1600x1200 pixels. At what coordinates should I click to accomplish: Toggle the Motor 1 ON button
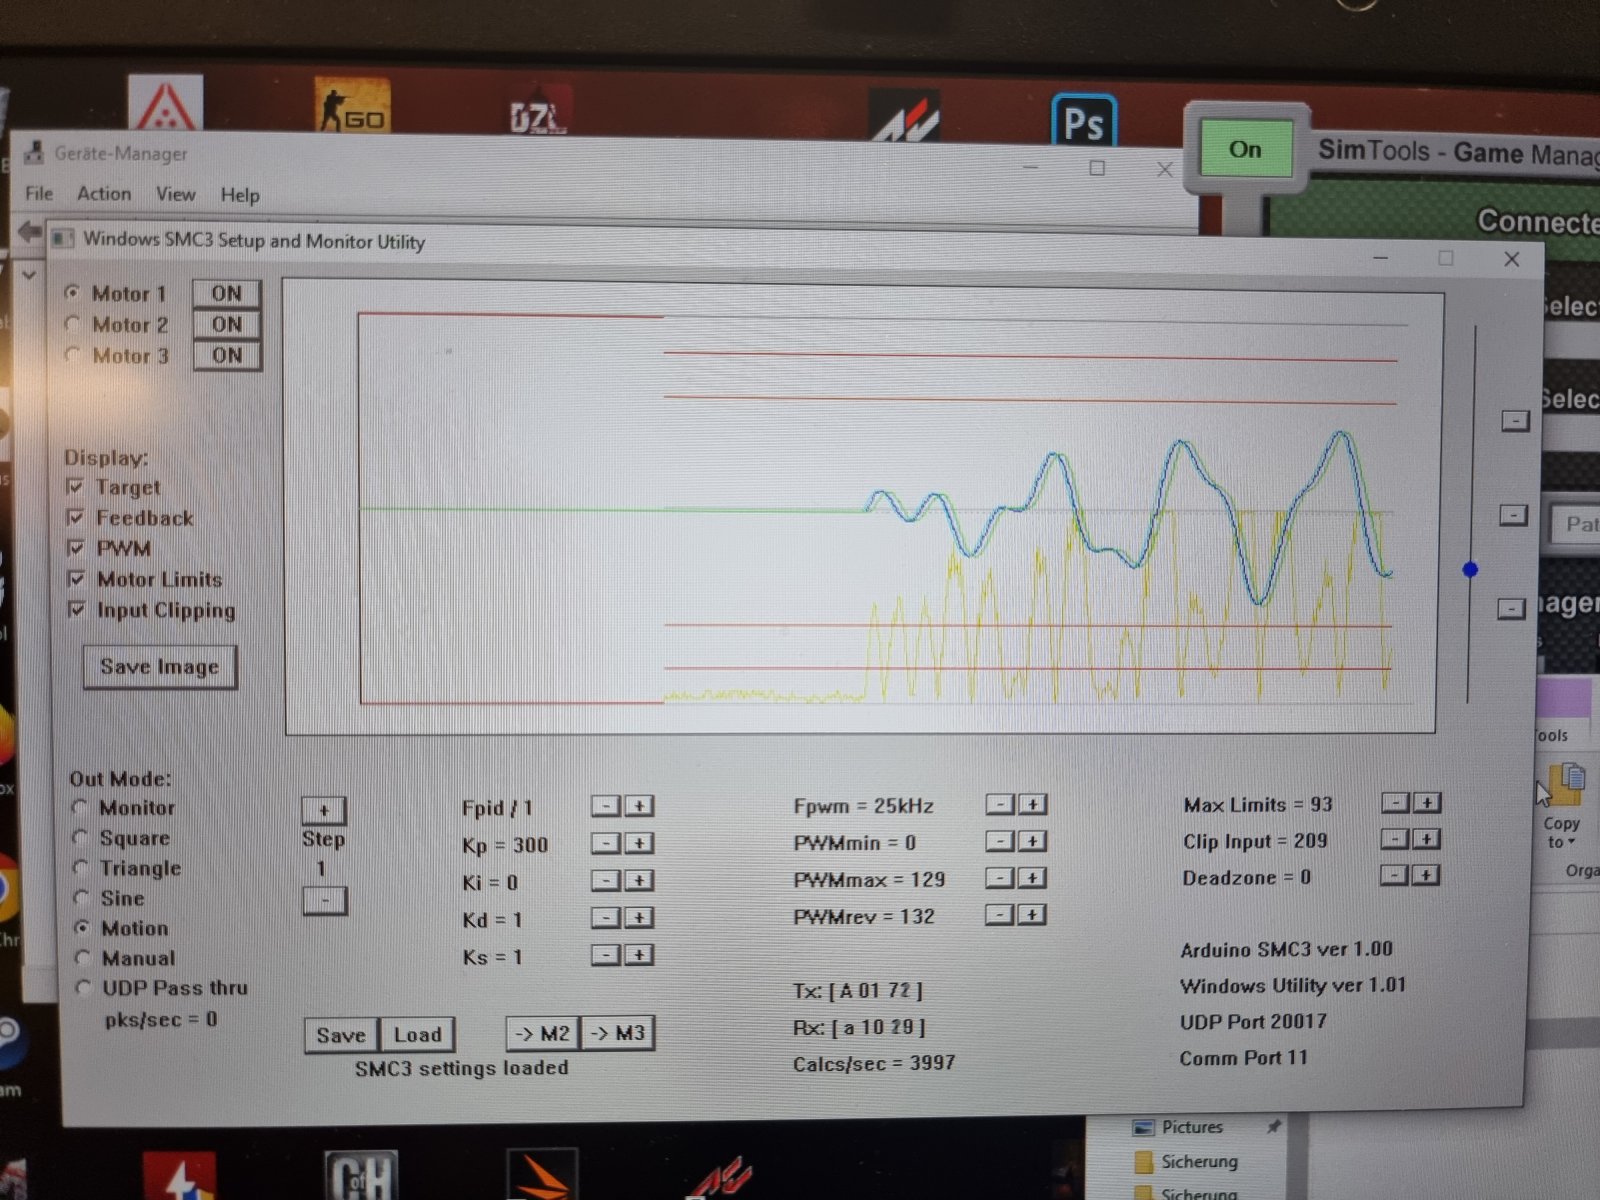tap(227, 293)
